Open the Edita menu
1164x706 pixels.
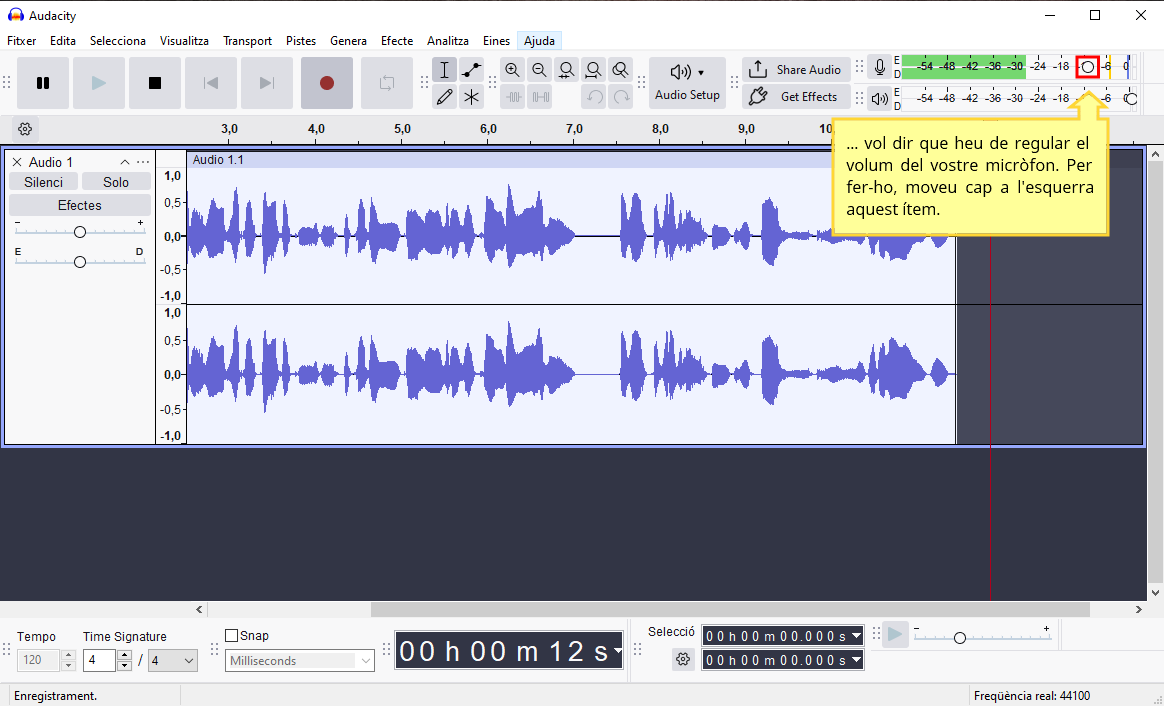tap(63, 41)
